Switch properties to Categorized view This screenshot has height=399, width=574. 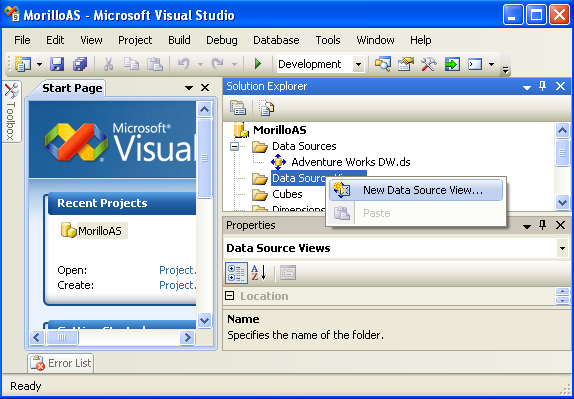236,273
